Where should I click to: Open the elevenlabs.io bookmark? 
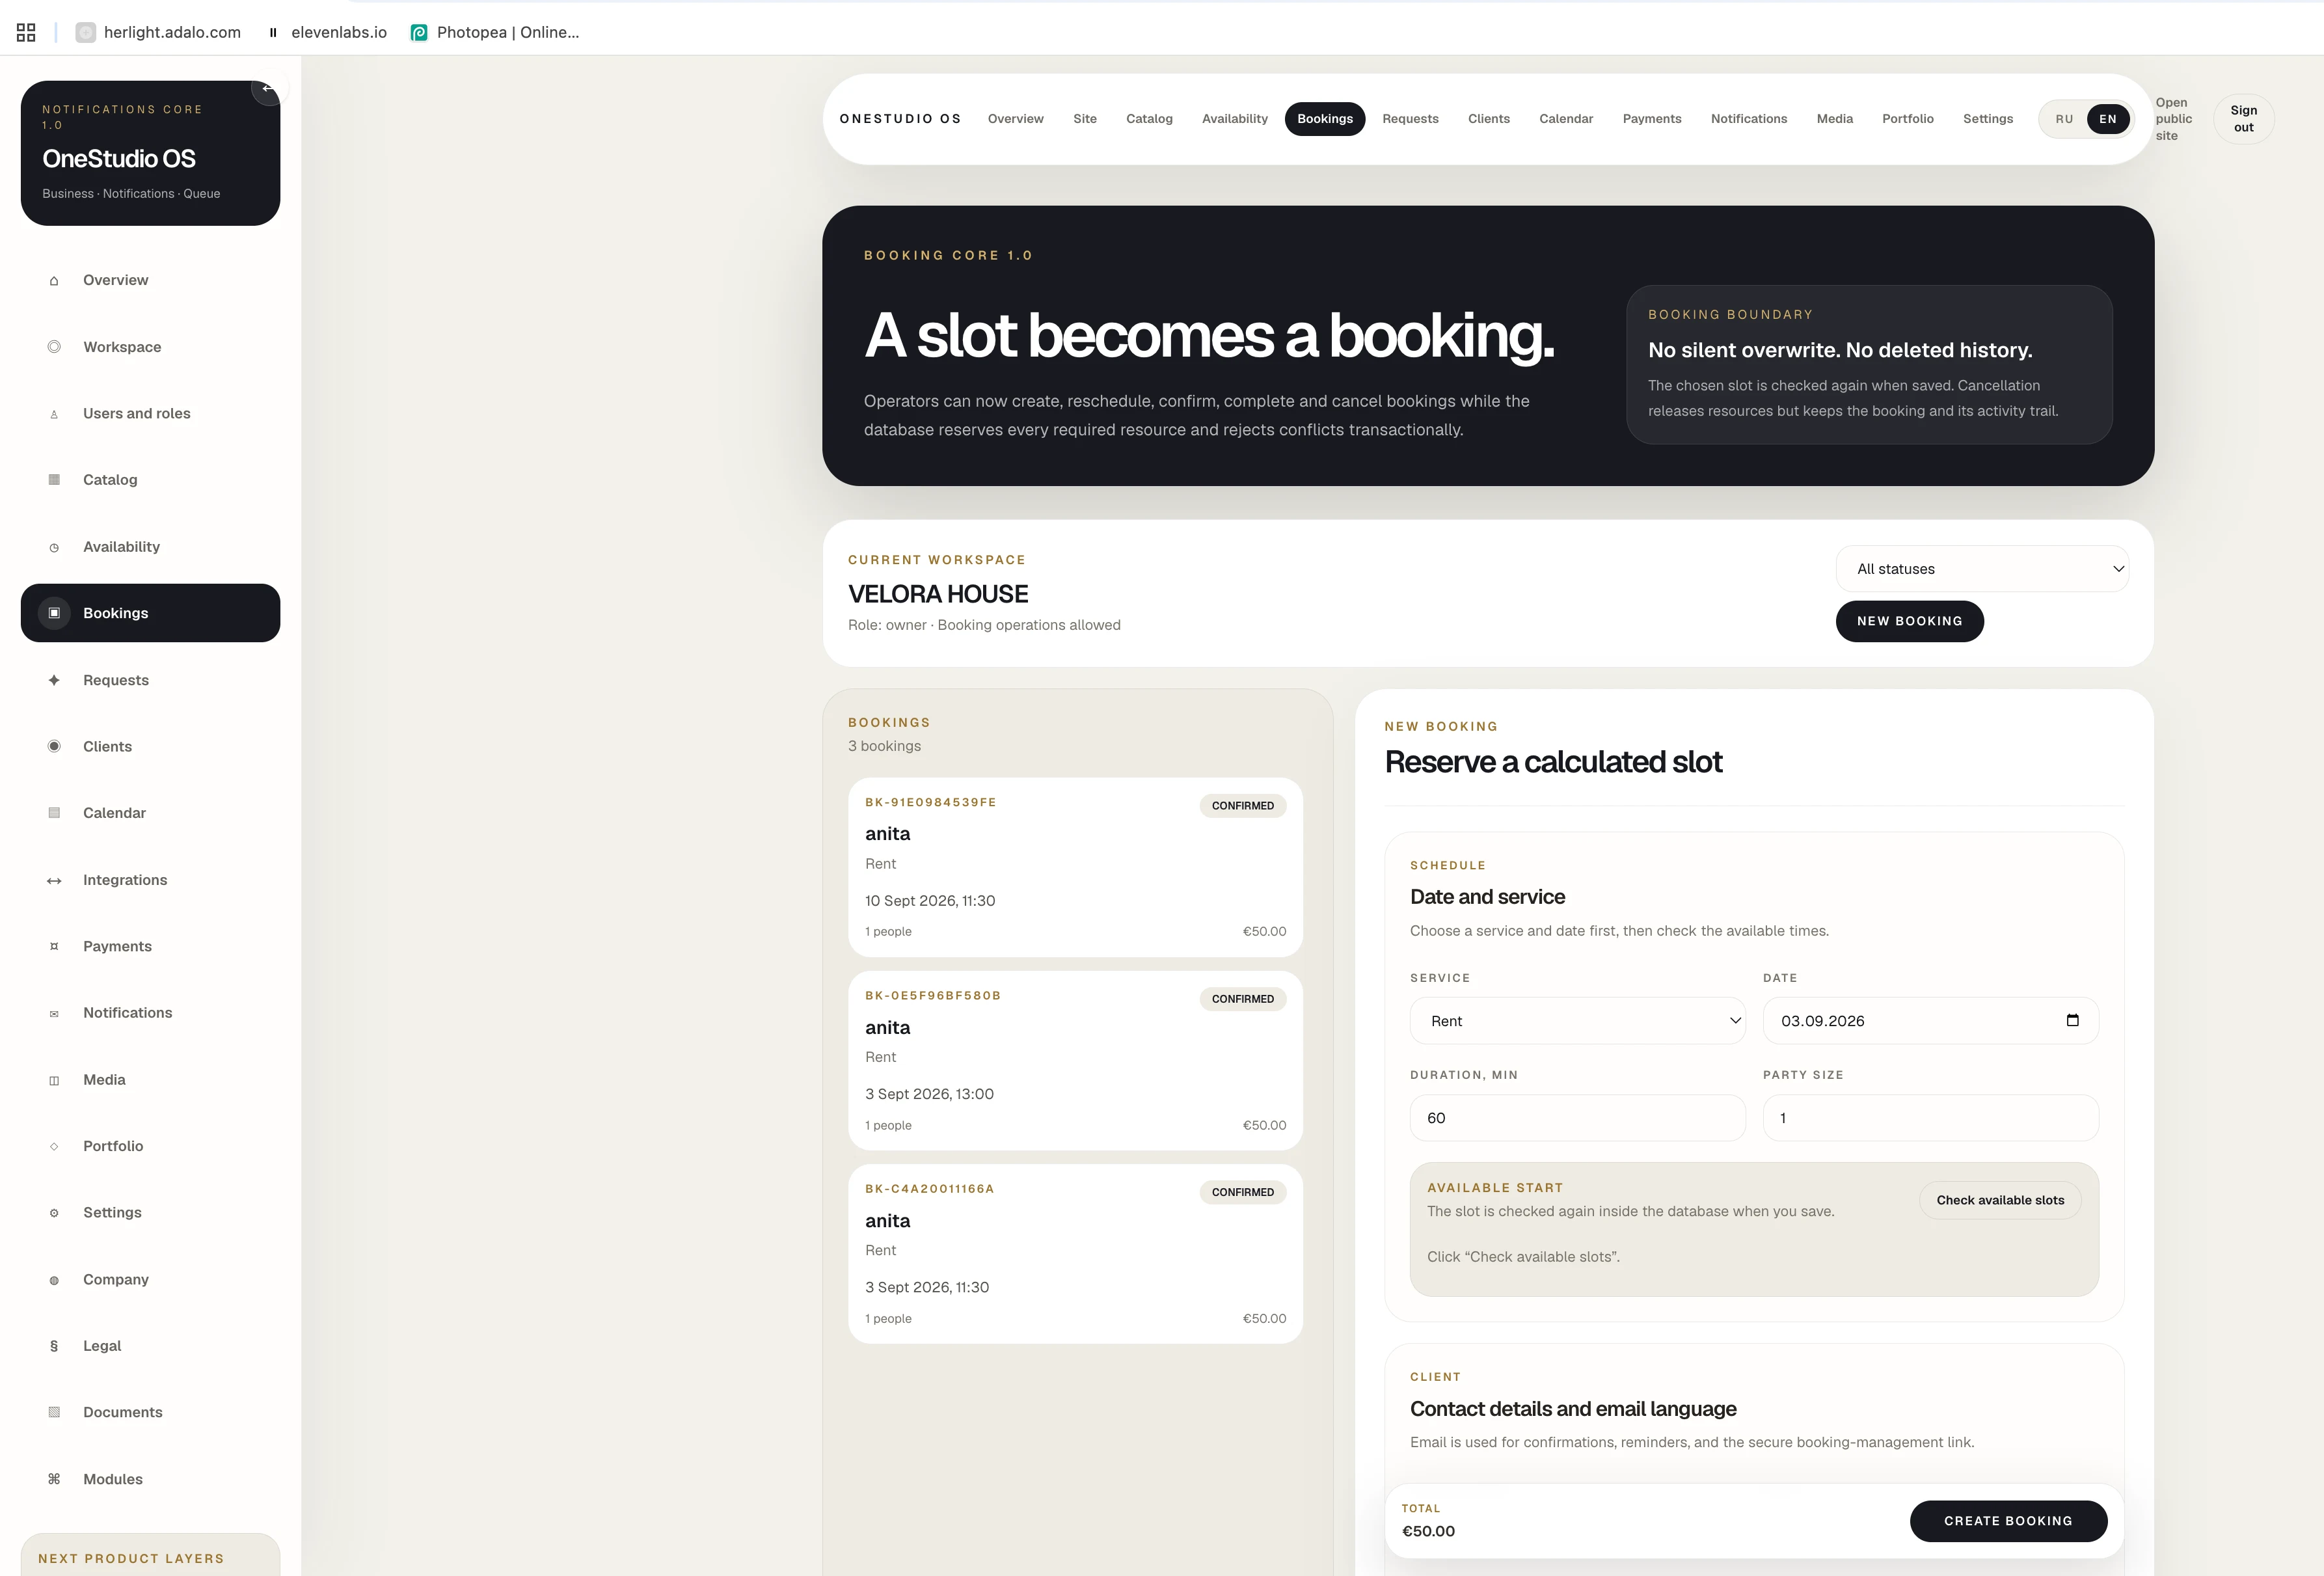pyautogui.click(x=327, y=32)
